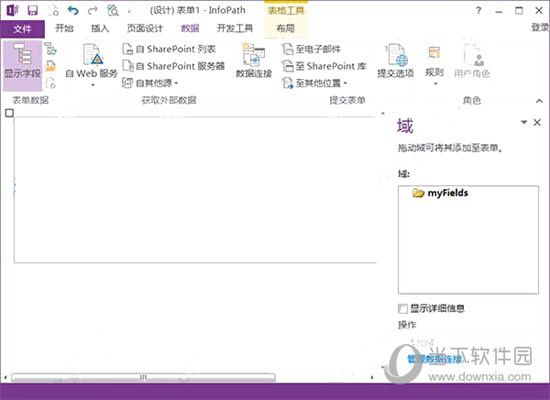Click the horizontal scrollbar right arrow
This screenshot has width=550, height=400.
pos(372,378)
